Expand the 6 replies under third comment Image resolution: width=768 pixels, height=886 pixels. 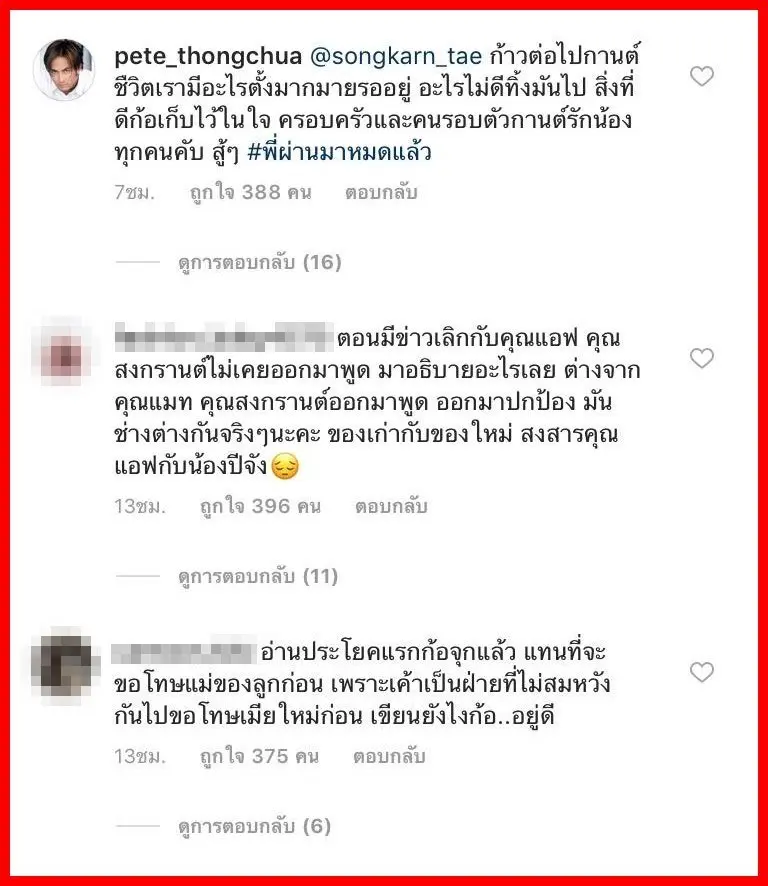pyautogui.click(x=254, y=827)
